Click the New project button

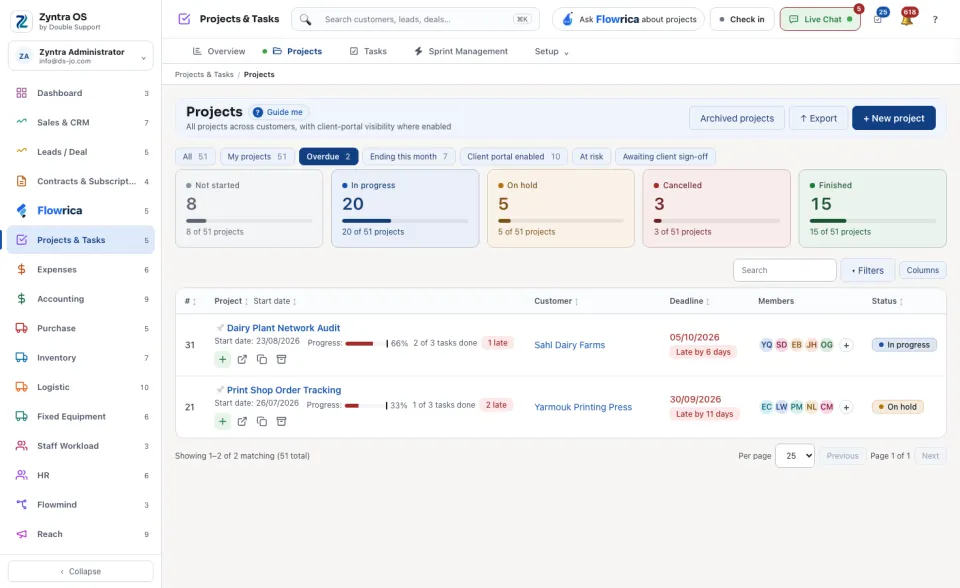[x=893, y=118]
